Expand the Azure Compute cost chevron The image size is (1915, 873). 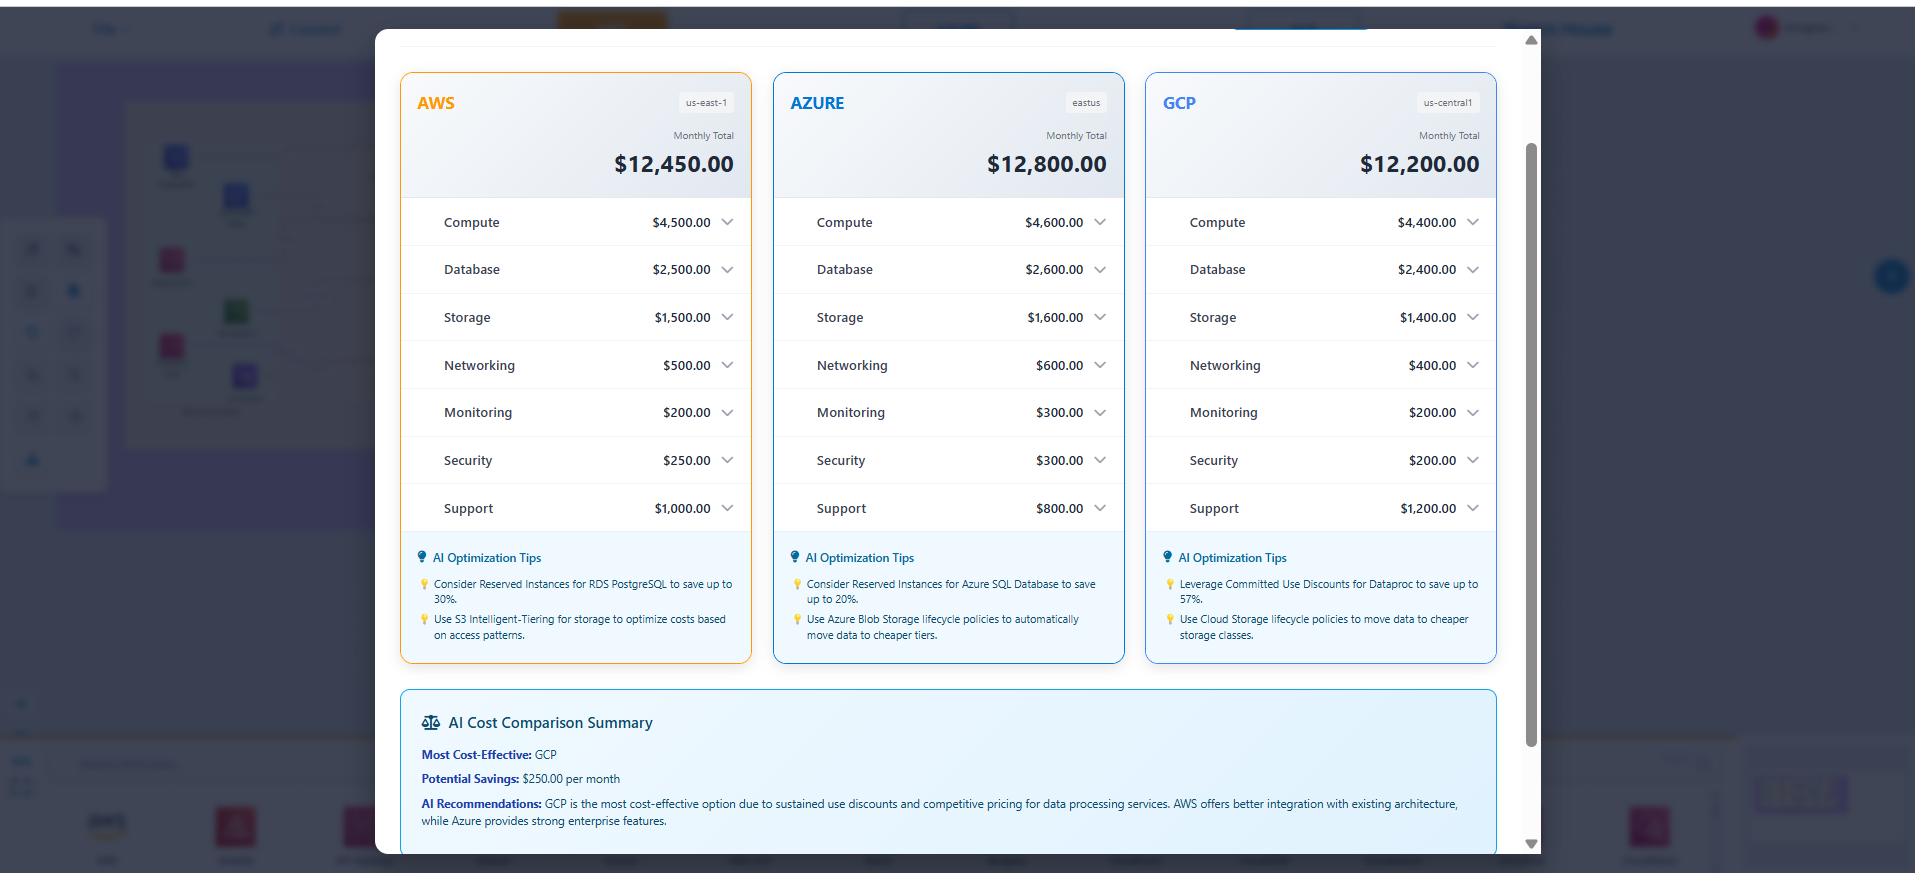1100,222
